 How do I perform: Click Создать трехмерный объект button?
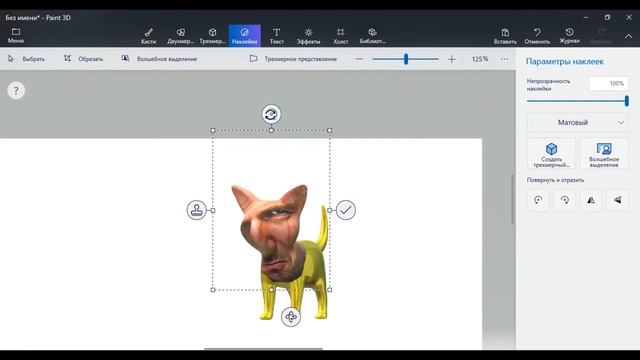(551, 154)
